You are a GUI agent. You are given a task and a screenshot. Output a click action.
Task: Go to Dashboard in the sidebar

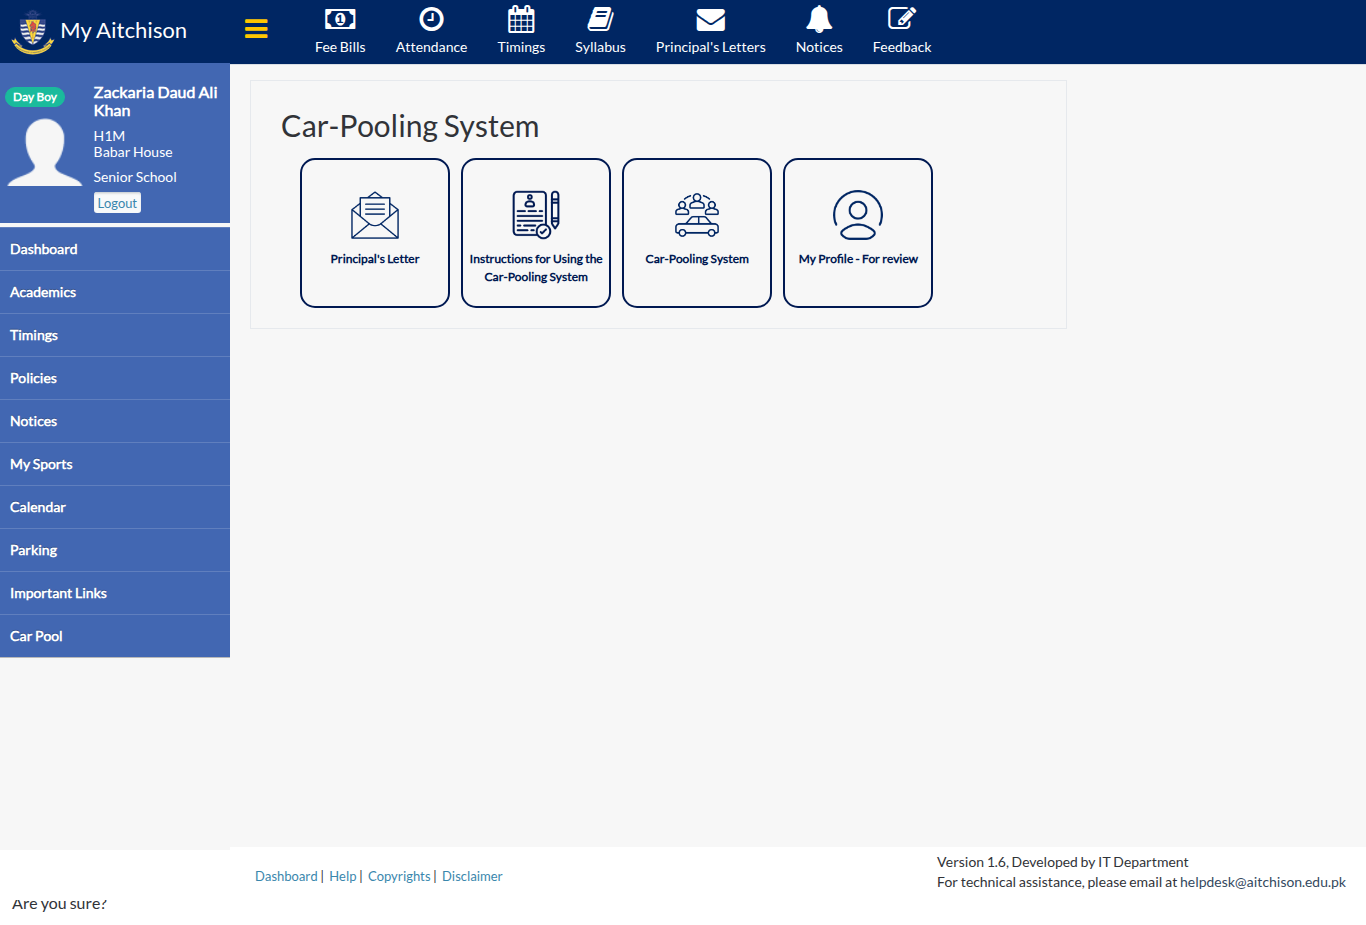click(x=115, y=249)
